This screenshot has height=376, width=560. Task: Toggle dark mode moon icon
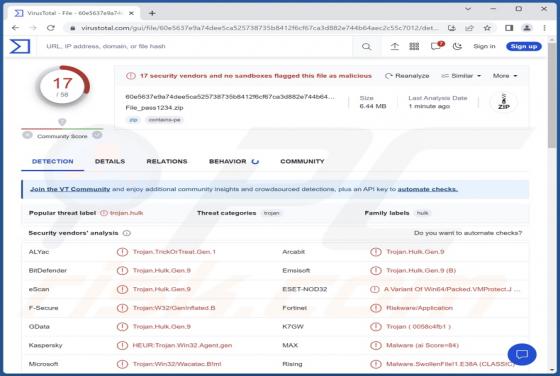coord(457,46)
